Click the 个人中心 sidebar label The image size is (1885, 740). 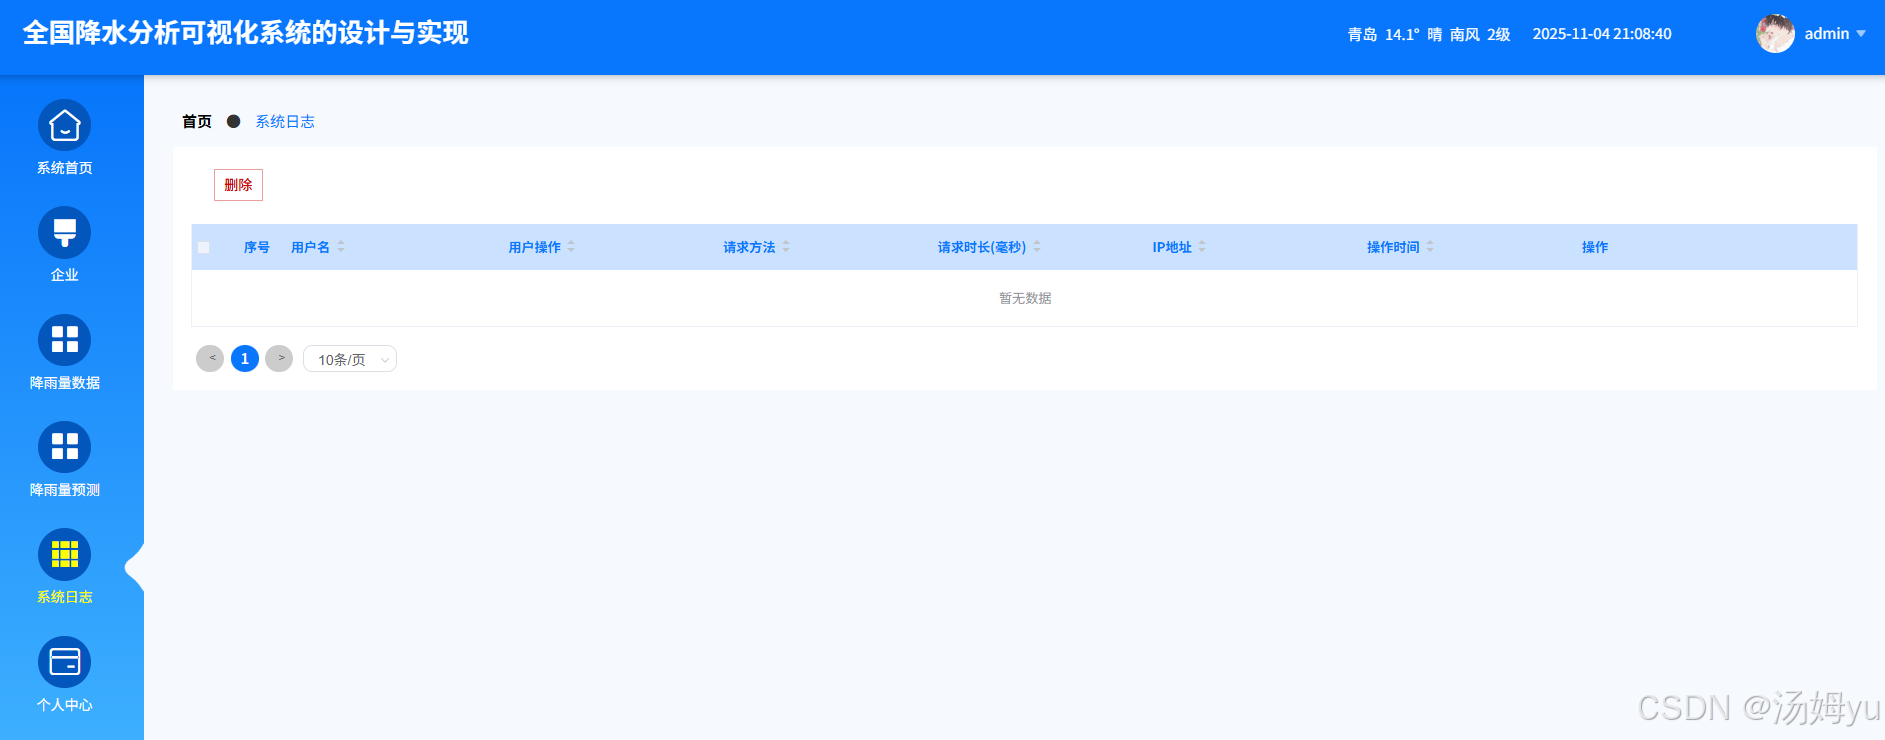pyautogui.click(x=65, y=705)
